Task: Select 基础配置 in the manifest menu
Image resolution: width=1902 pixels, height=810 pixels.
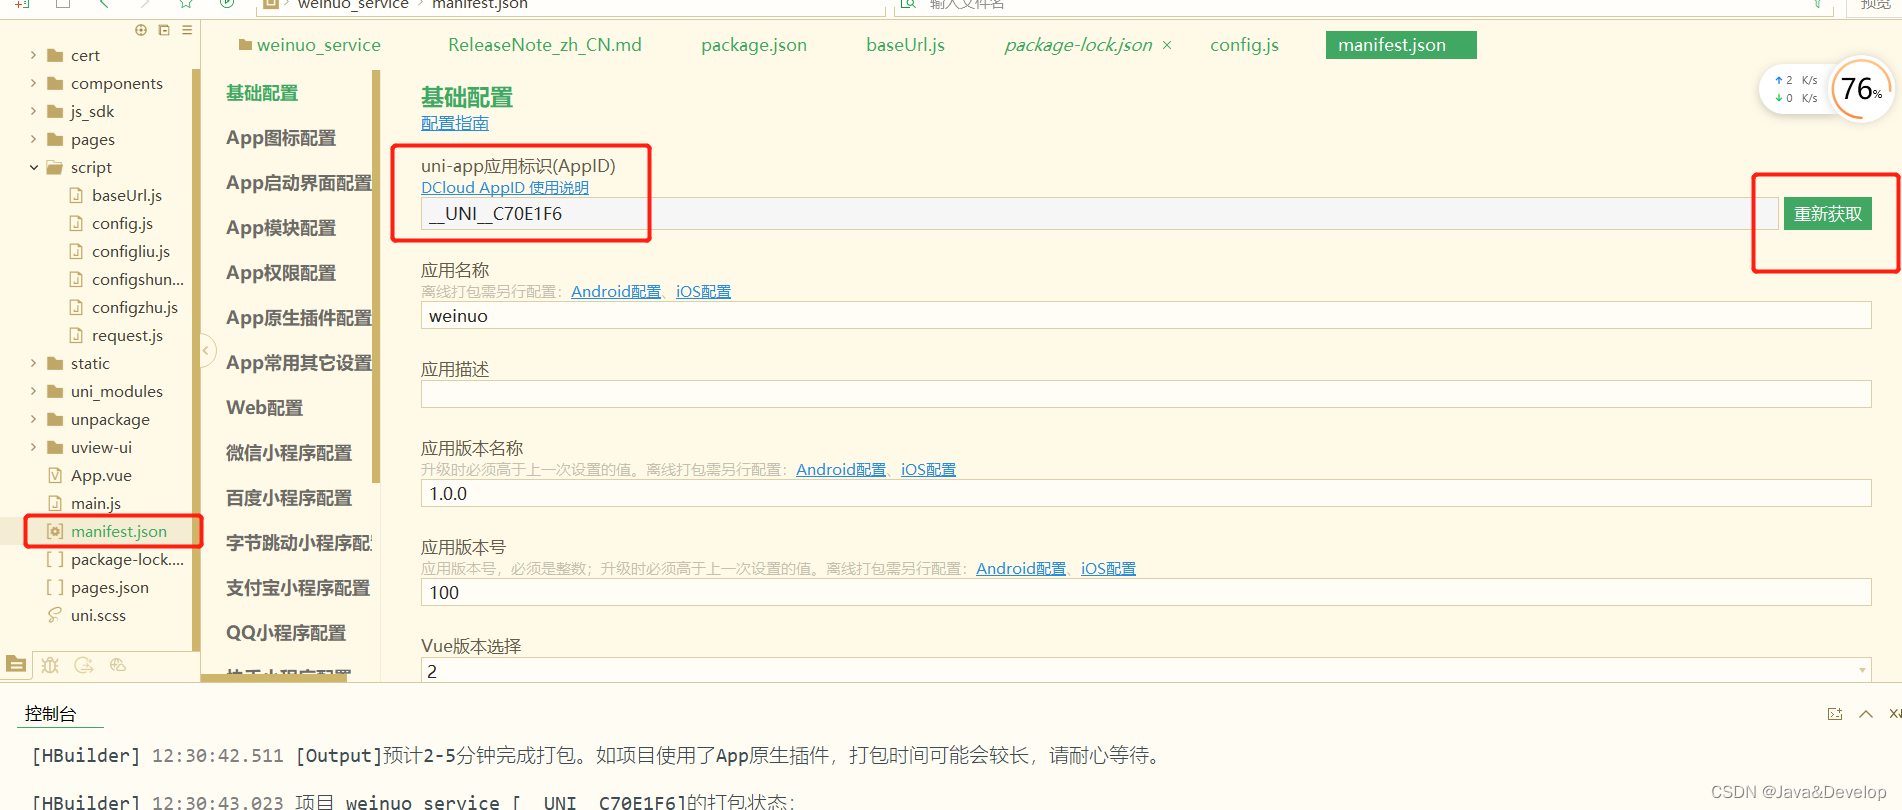Action: (262, 93)
